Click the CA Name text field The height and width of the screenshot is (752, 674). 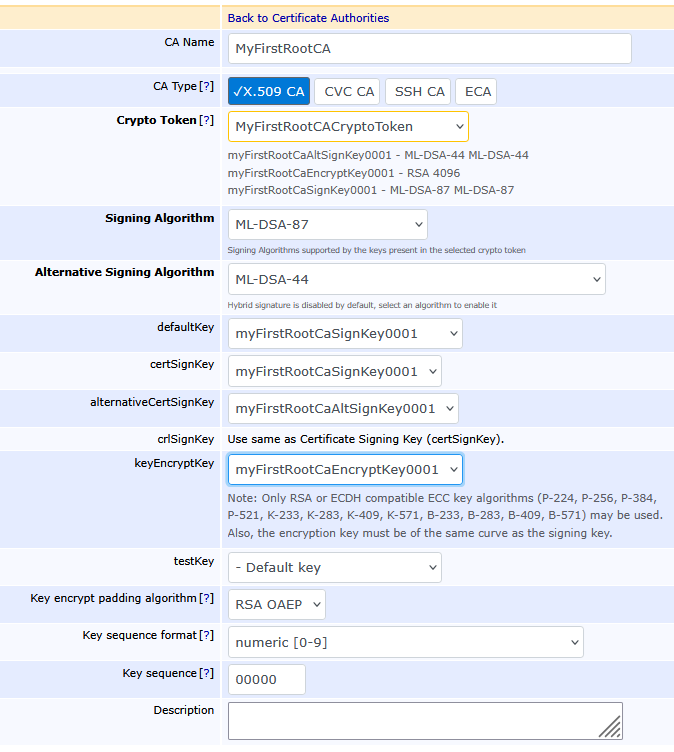429,49
